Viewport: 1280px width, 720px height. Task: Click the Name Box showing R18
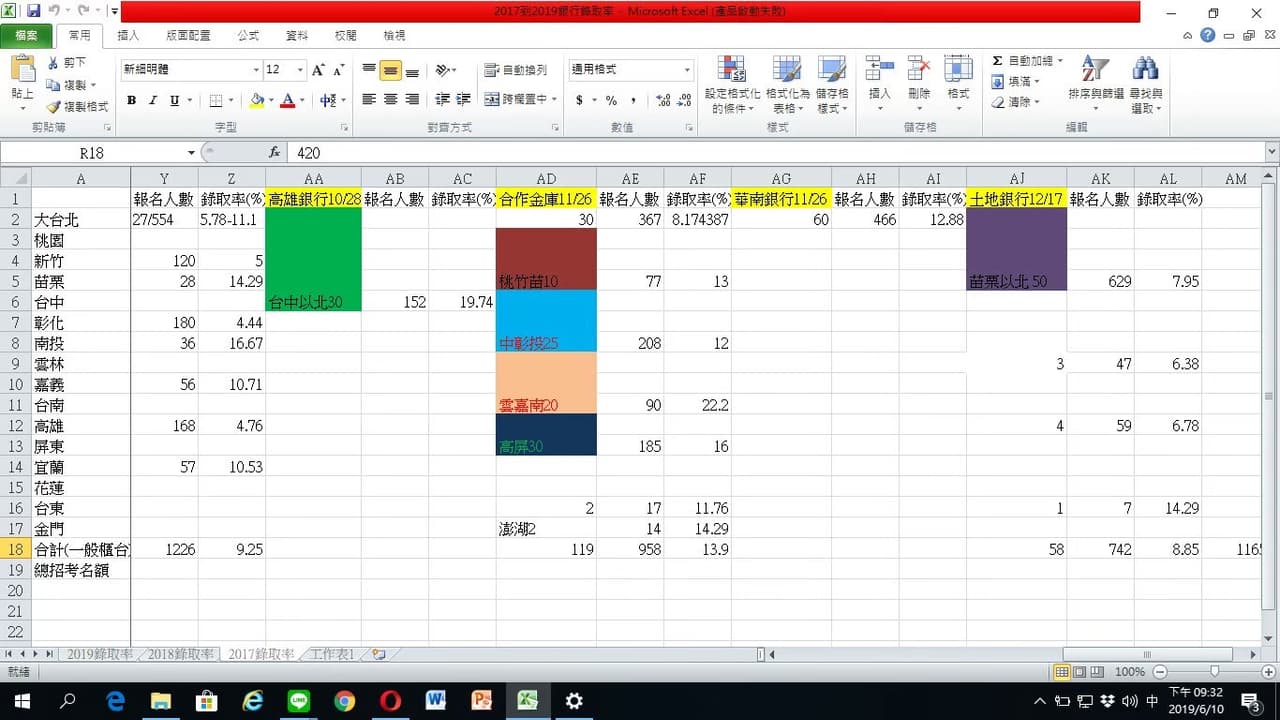(x=92, y=153)
